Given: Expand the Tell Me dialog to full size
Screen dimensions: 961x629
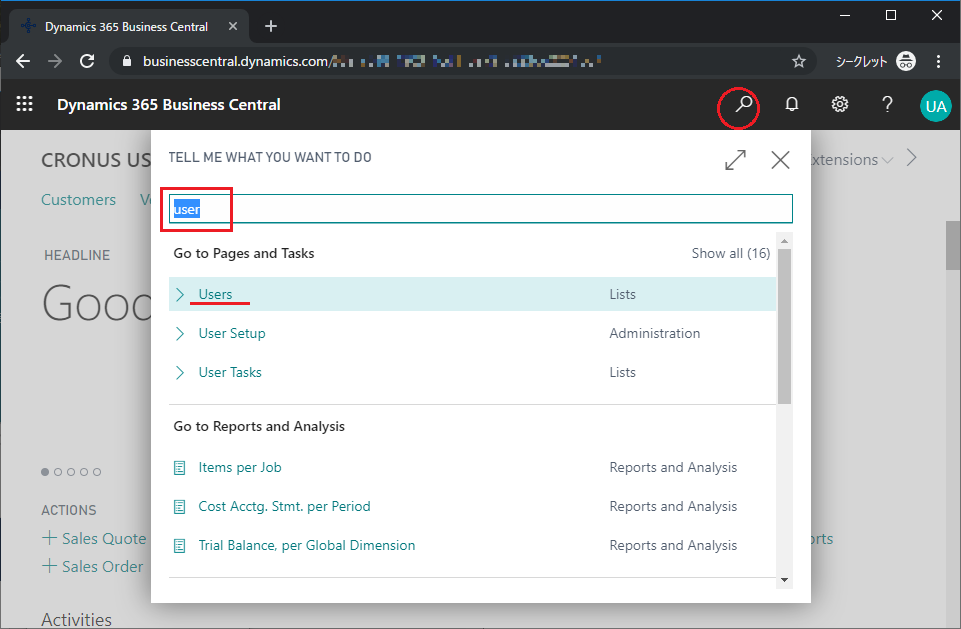Looking at the screenshot, I should [735, 160].
